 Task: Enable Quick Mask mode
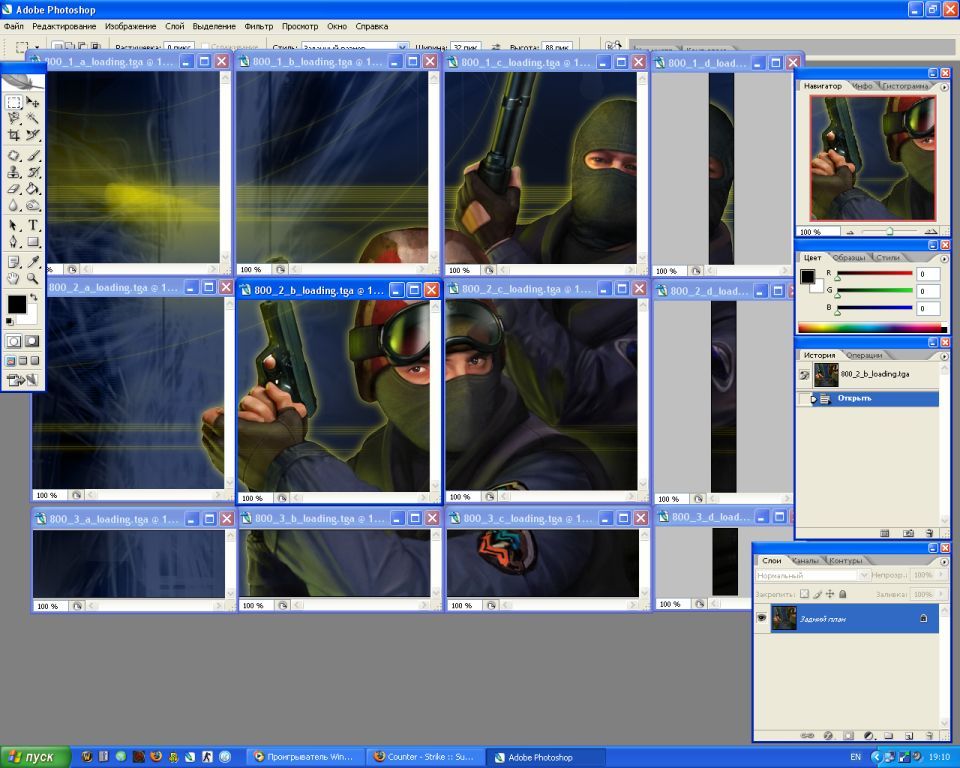point(32,341)
